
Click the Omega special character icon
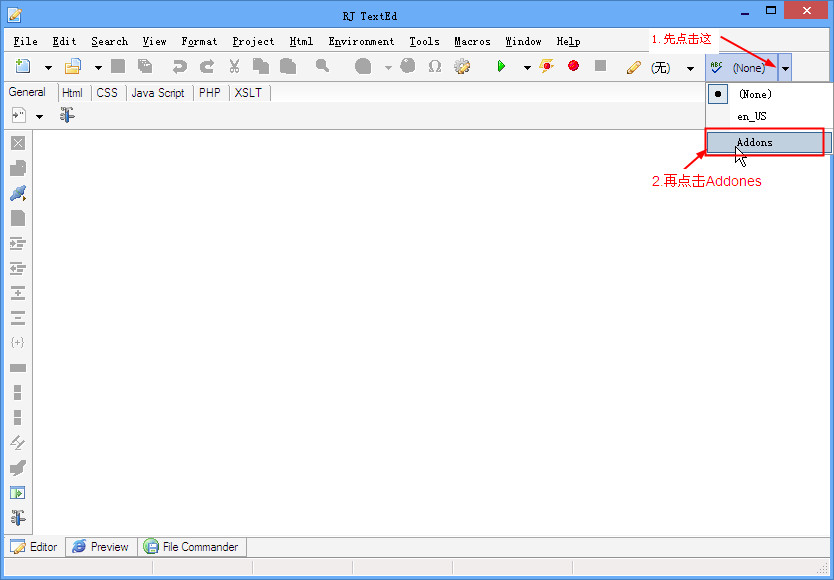[435, 67]
